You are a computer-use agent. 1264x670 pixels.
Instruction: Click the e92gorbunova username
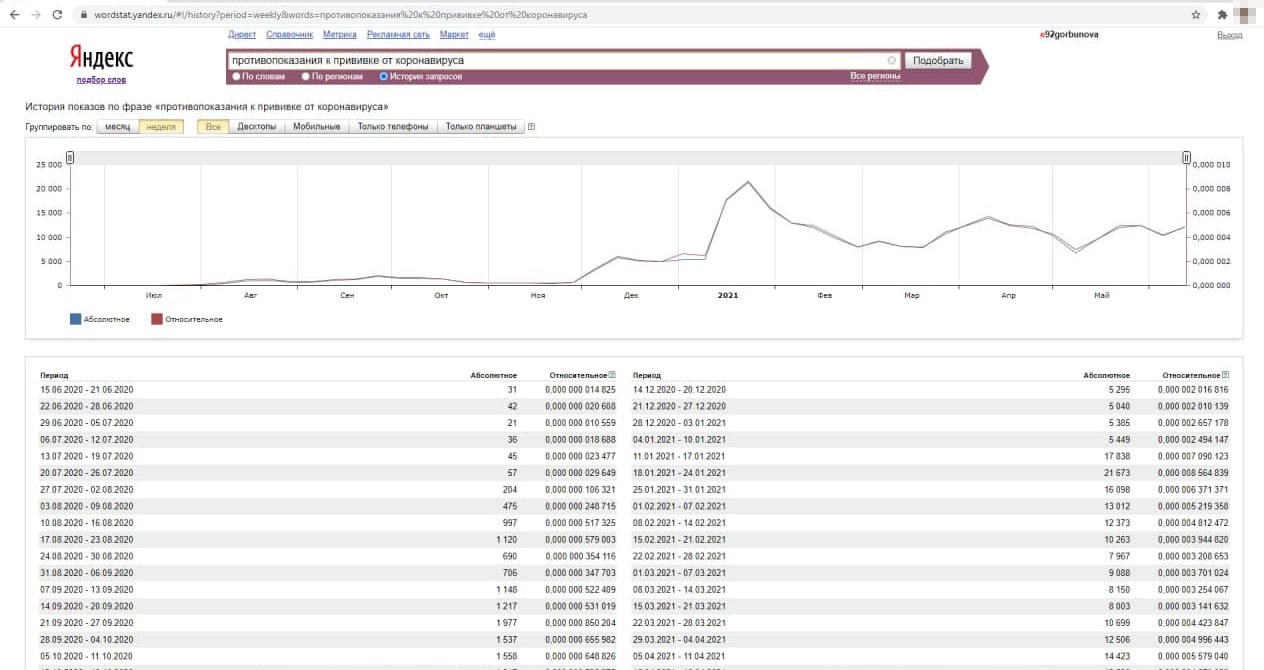click(1070, 35)
